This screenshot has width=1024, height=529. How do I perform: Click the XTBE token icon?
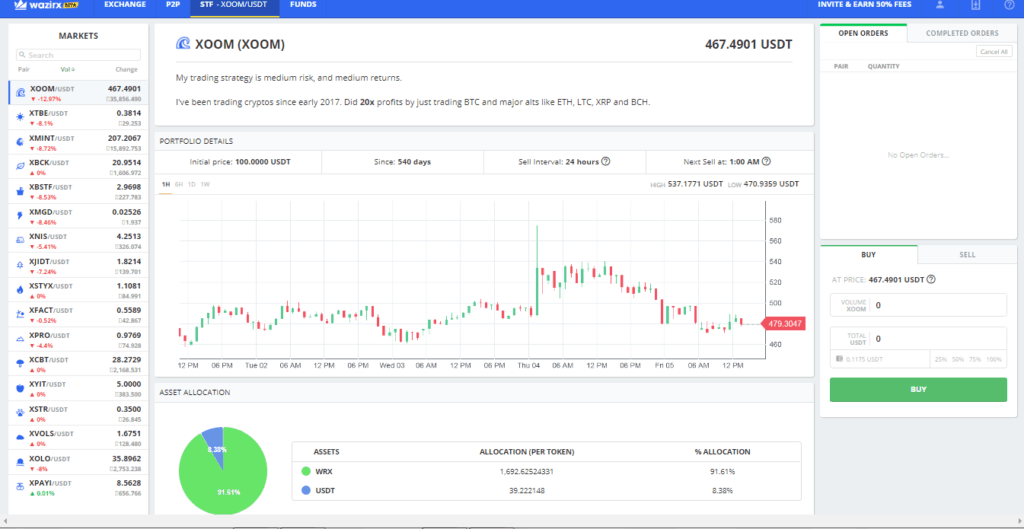tap(20, 116)
